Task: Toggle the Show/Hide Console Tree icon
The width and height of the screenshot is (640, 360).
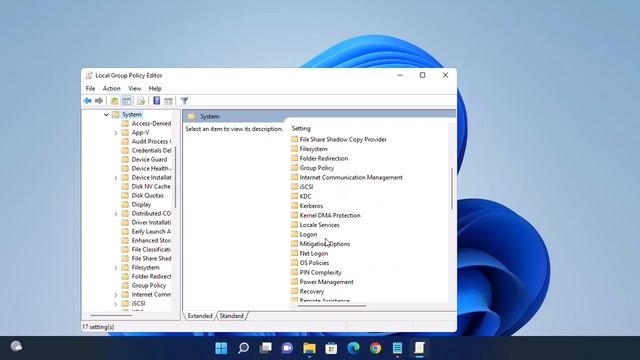Action: (x=127, y=101)
